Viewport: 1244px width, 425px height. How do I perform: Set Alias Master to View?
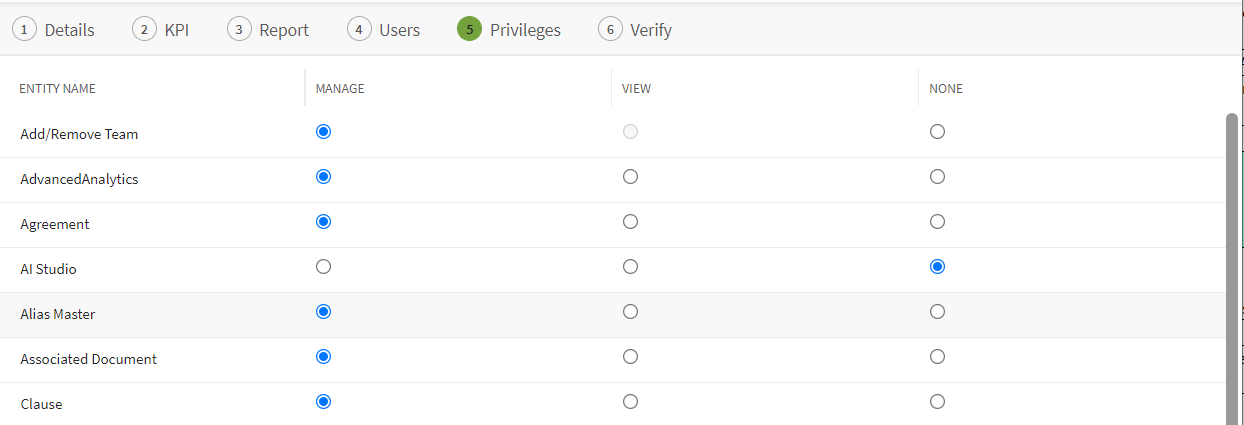630,312
